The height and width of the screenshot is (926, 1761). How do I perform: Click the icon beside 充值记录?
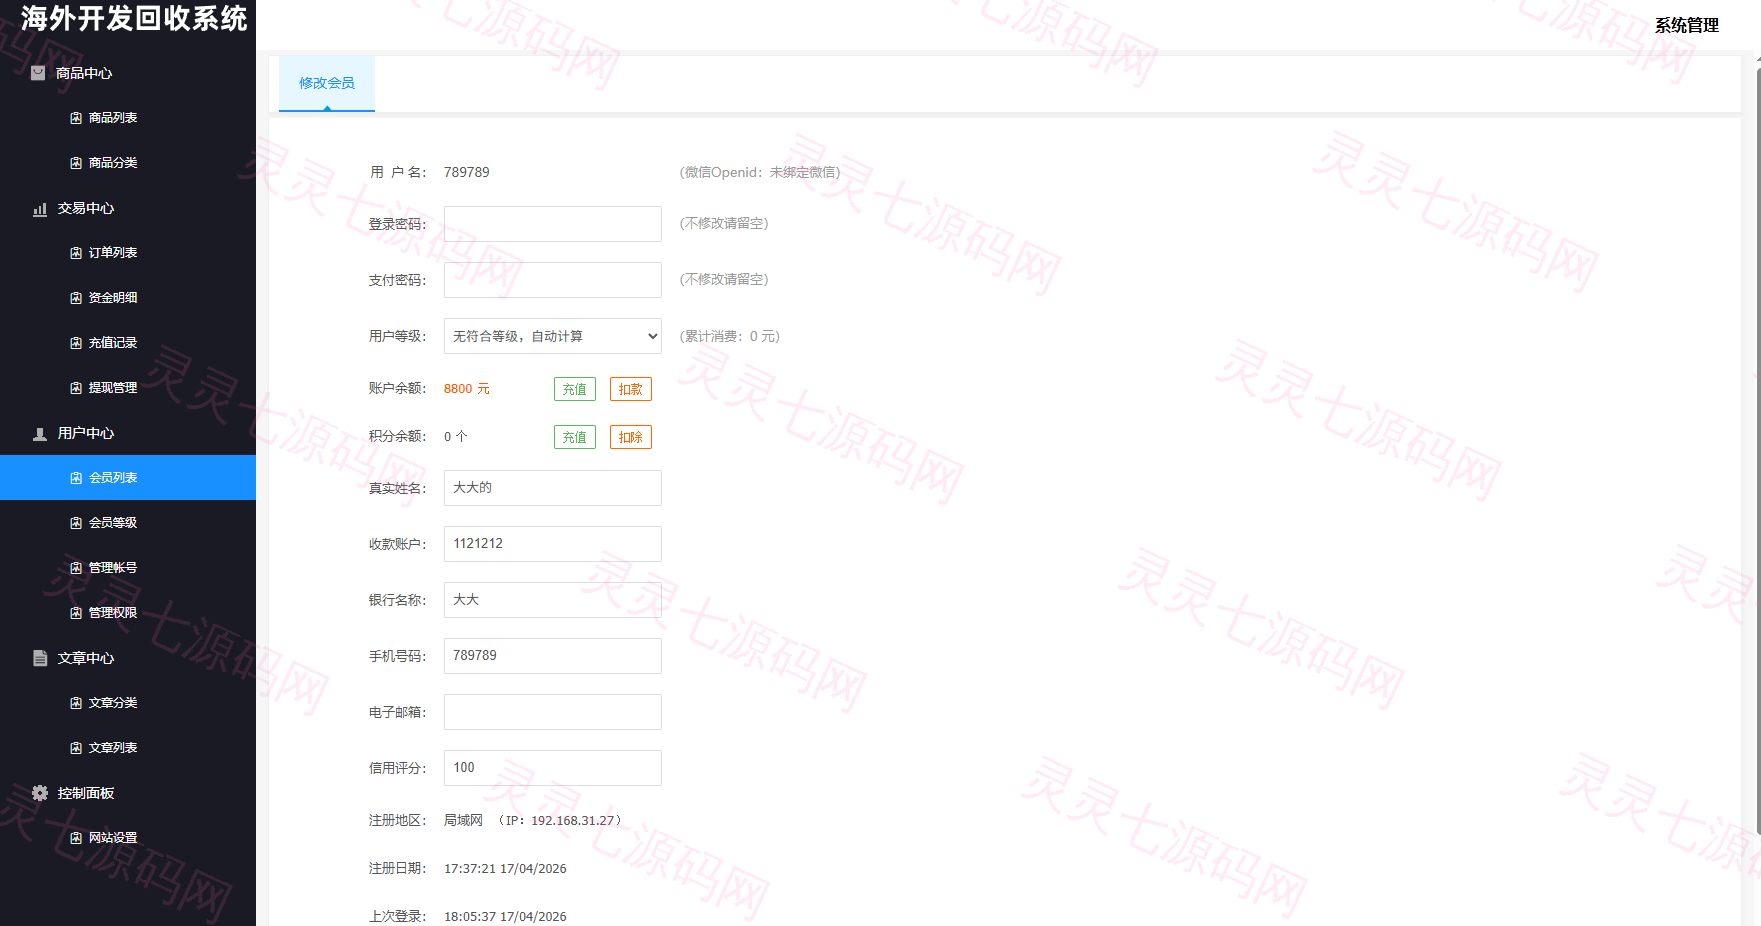point(76,343)
